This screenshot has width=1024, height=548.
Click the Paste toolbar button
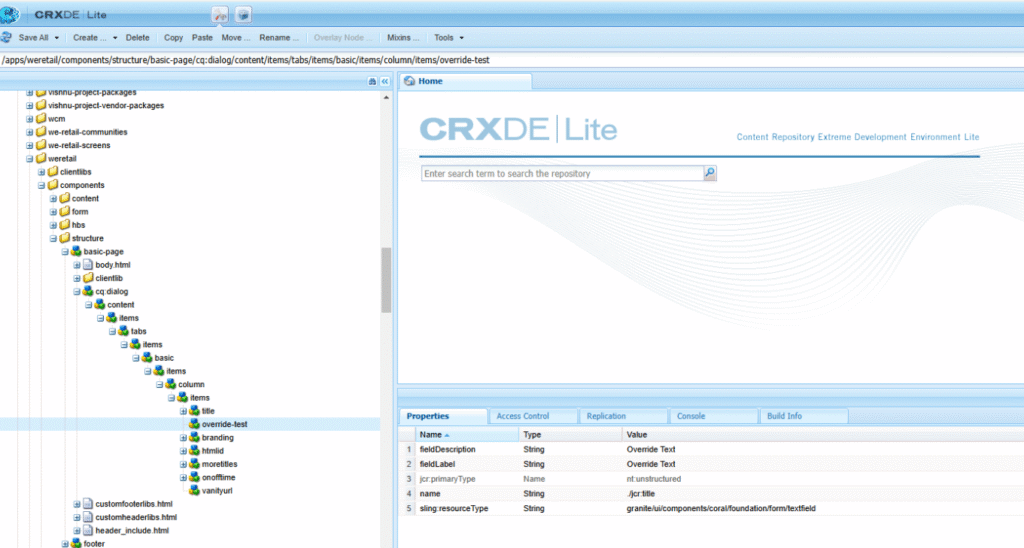tap(202, 38)
